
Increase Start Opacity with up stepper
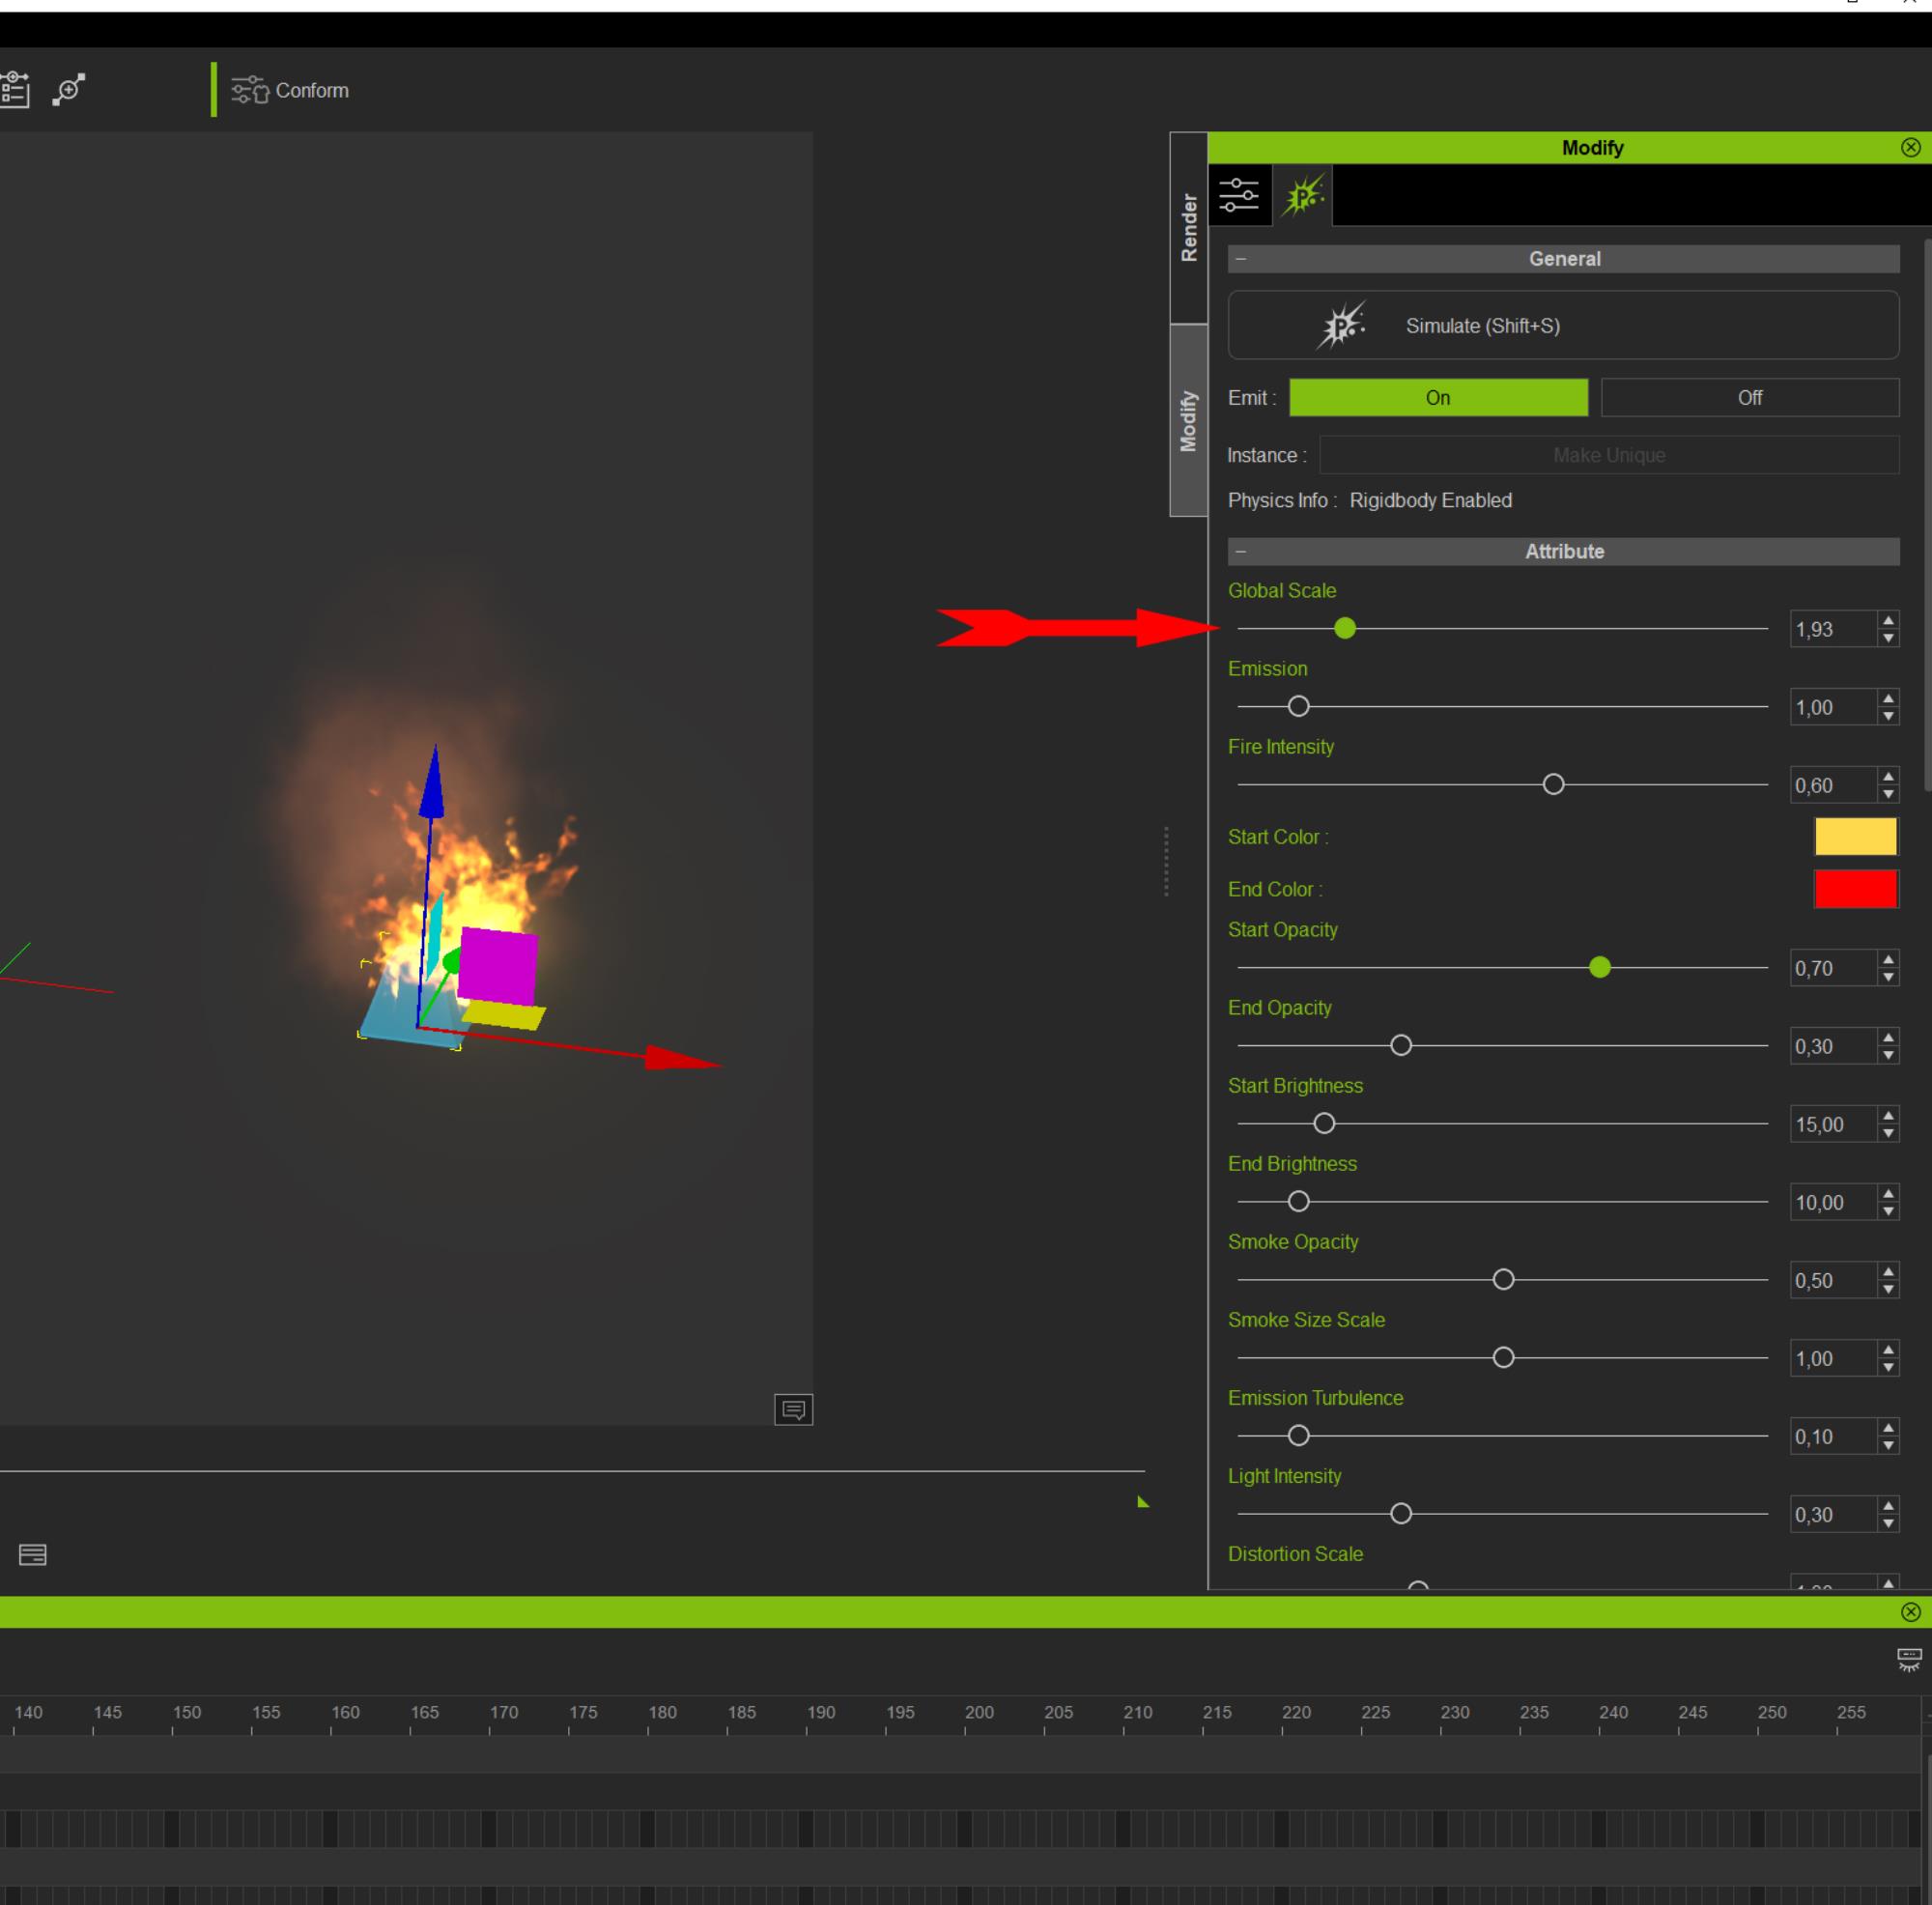tap(1888, 959)
